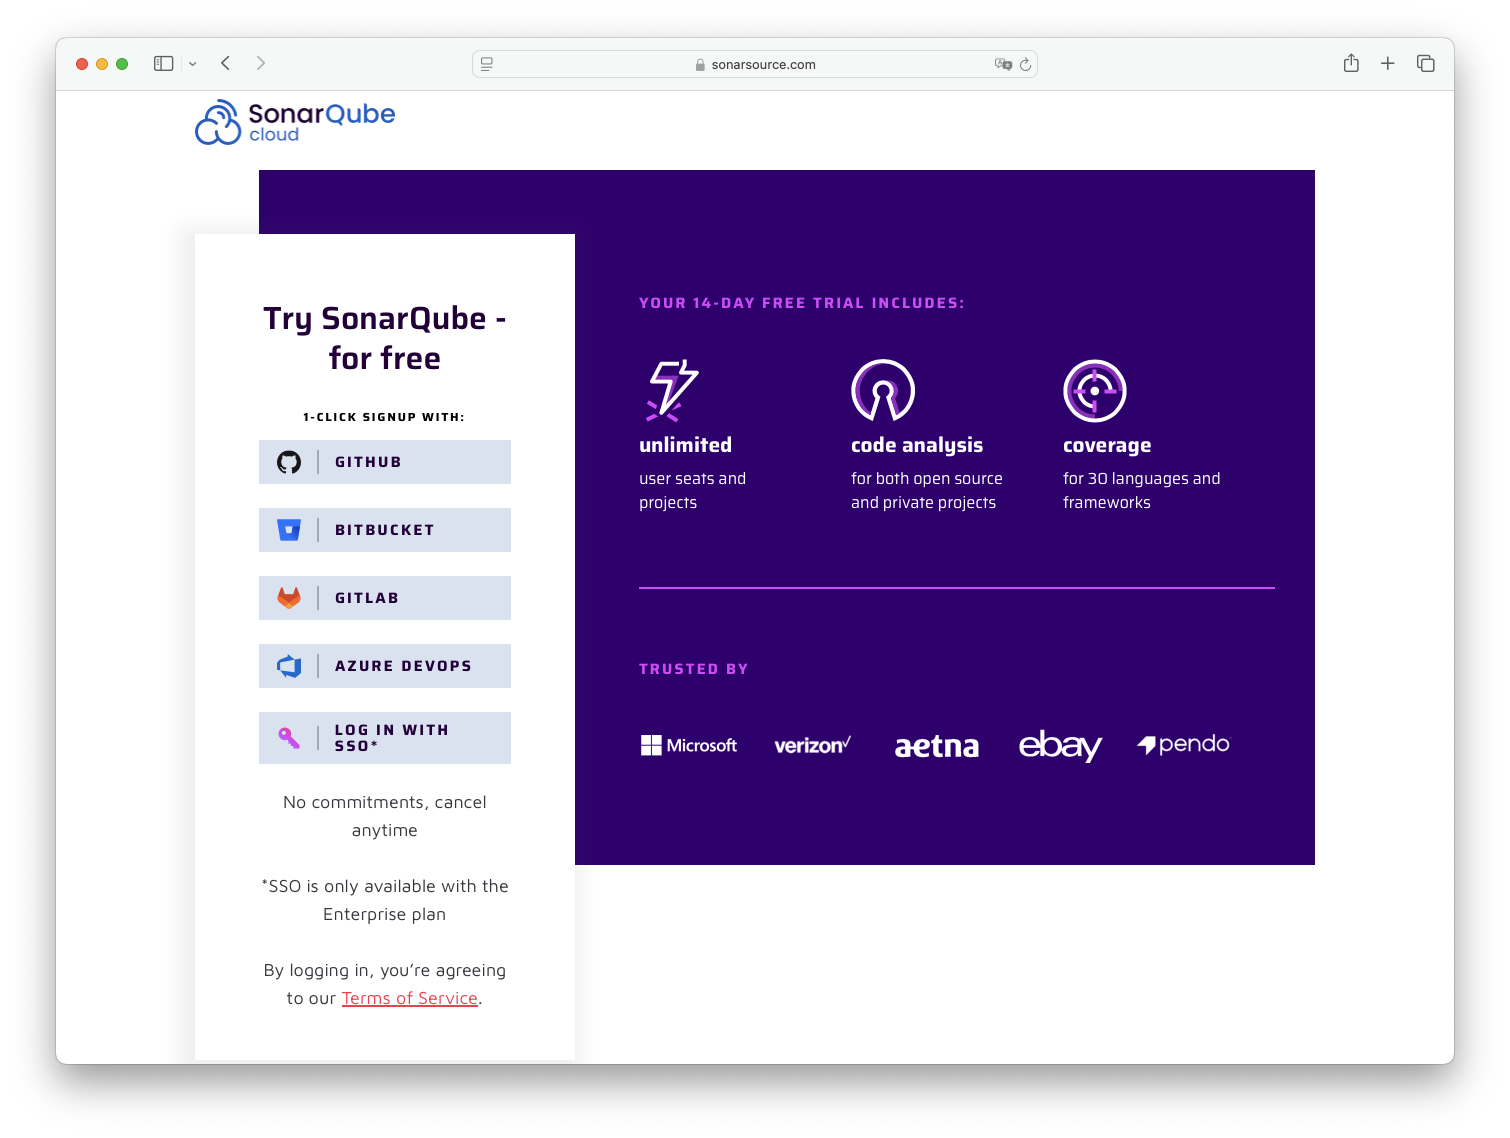Click the 'Try SonarQube - for free' heading
Viewport: 1510px width, 1138px height.
[x=385, y=338]
